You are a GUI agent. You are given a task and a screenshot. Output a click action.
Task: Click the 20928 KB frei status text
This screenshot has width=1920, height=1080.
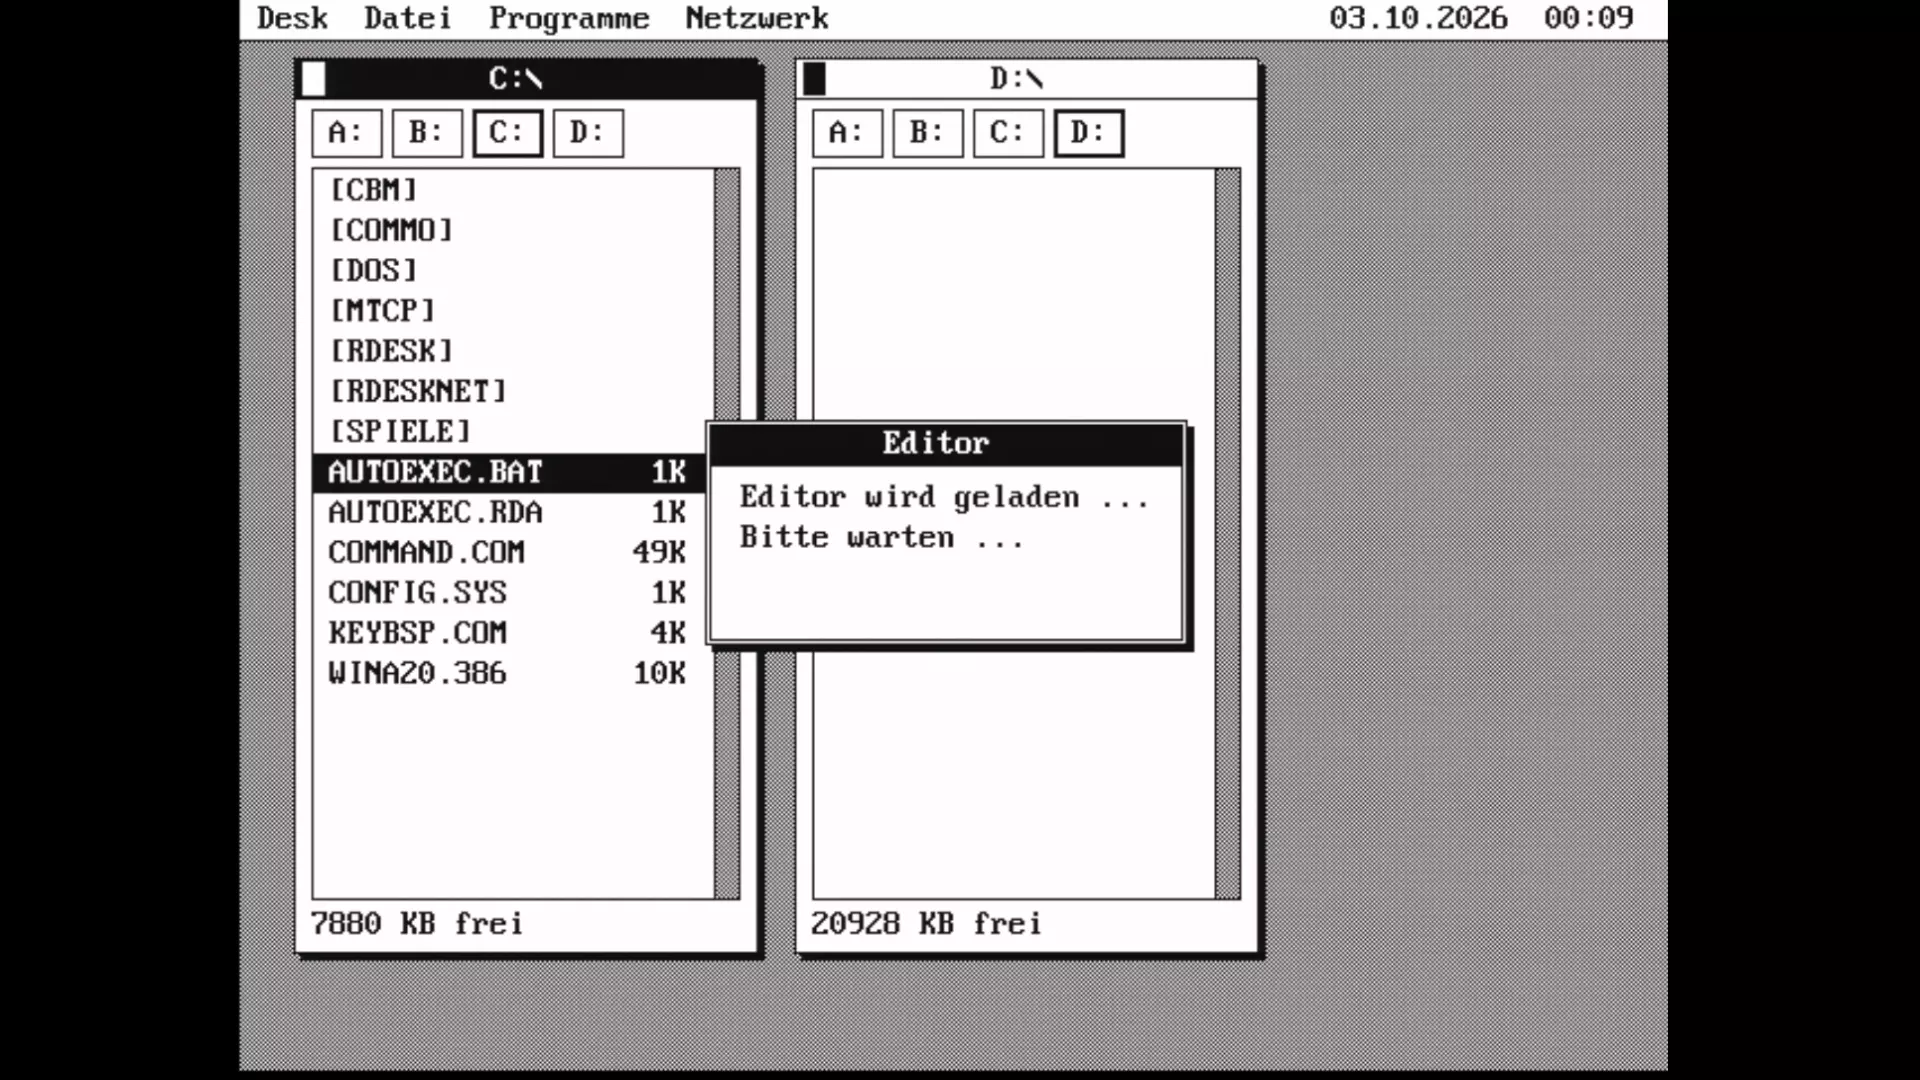point(926,923)
